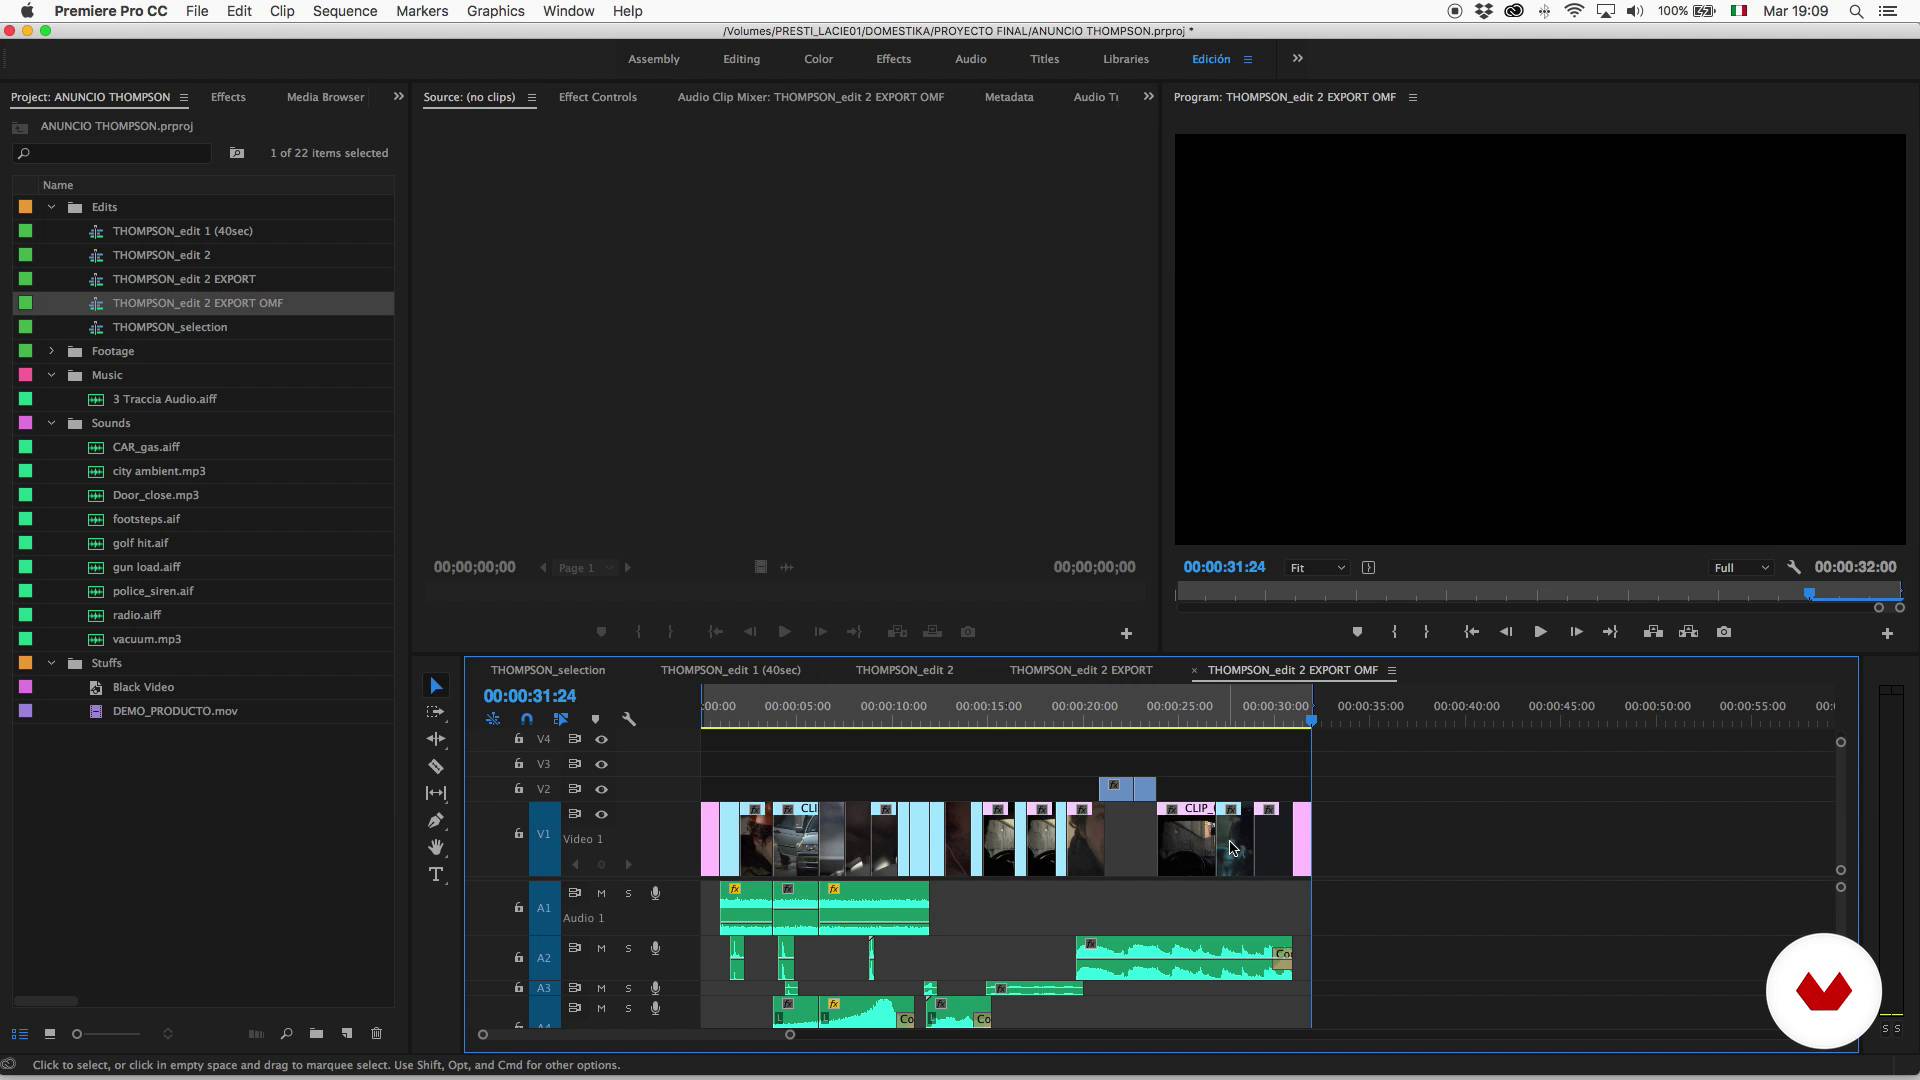This screenshot has height=1080, width=1920.
Task: Toggle V3 track output eye
Action: (602, 765)
